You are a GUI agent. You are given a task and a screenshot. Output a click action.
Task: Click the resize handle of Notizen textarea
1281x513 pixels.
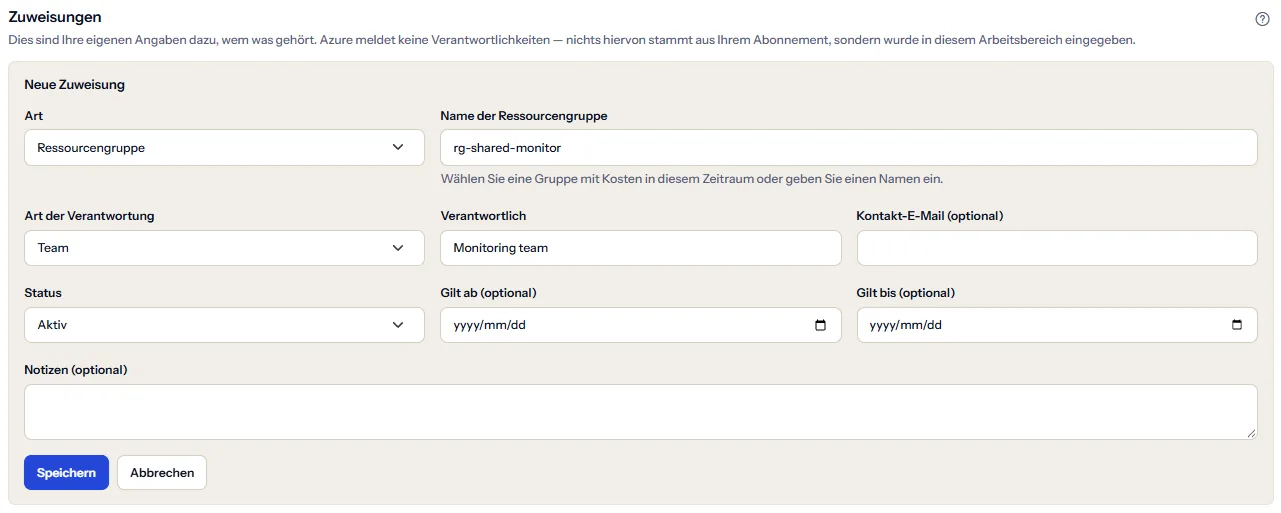click(x=1251, y=433)
